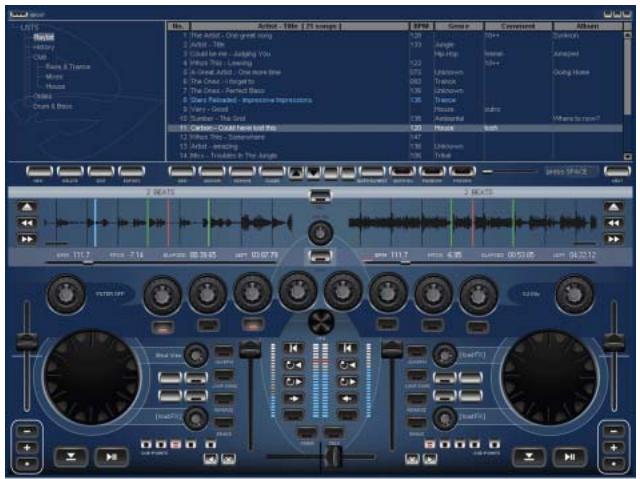The height and width of the screenshot is (479, 640).
Task: Jump to track start in left mixer column
Action: 293,348
